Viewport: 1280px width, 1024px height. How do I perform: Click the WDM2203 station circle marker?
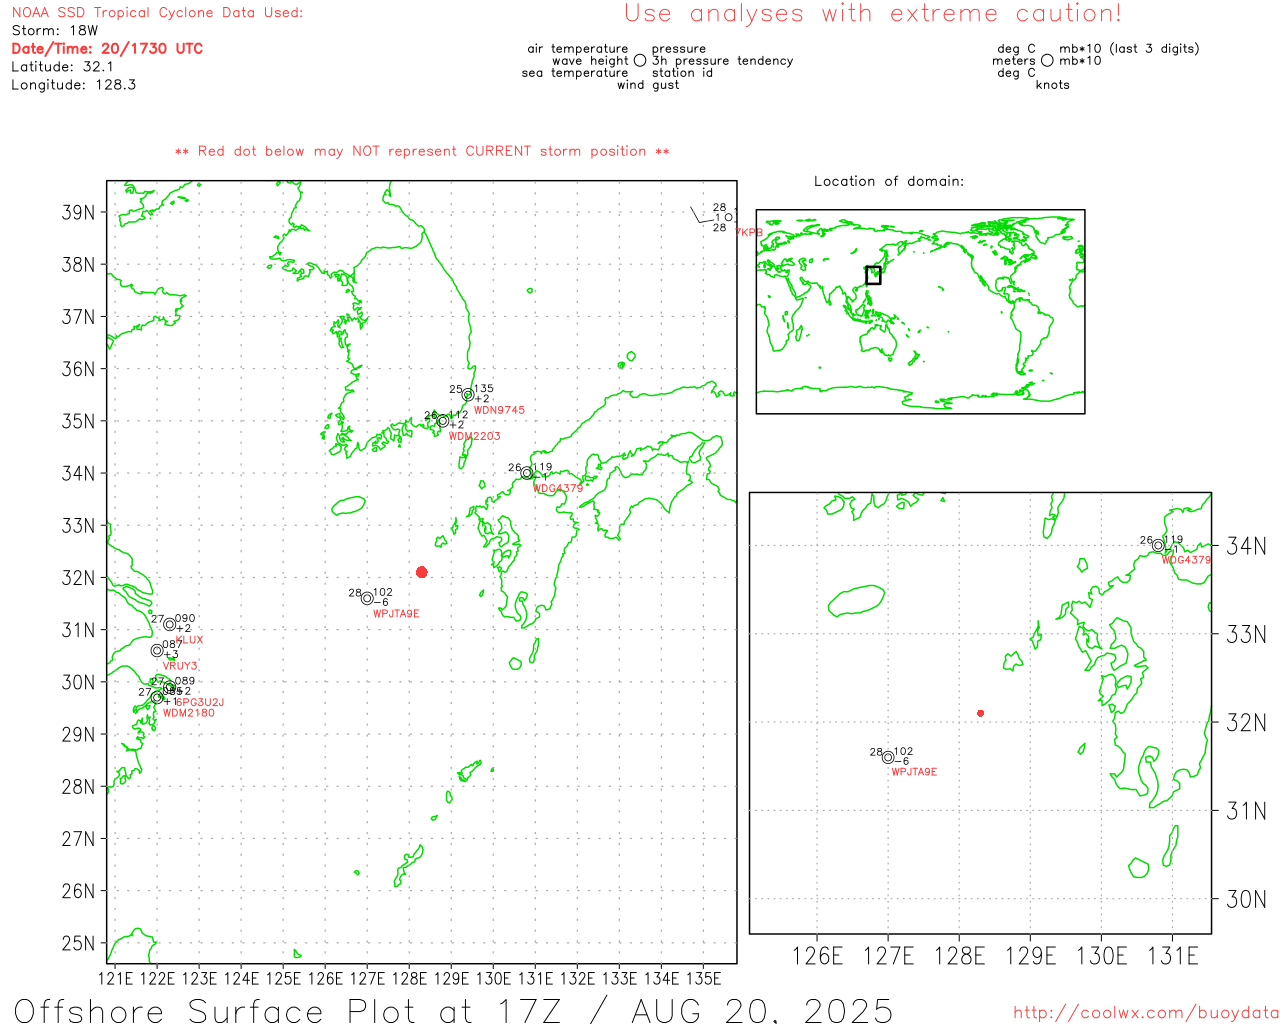(443, 421)
